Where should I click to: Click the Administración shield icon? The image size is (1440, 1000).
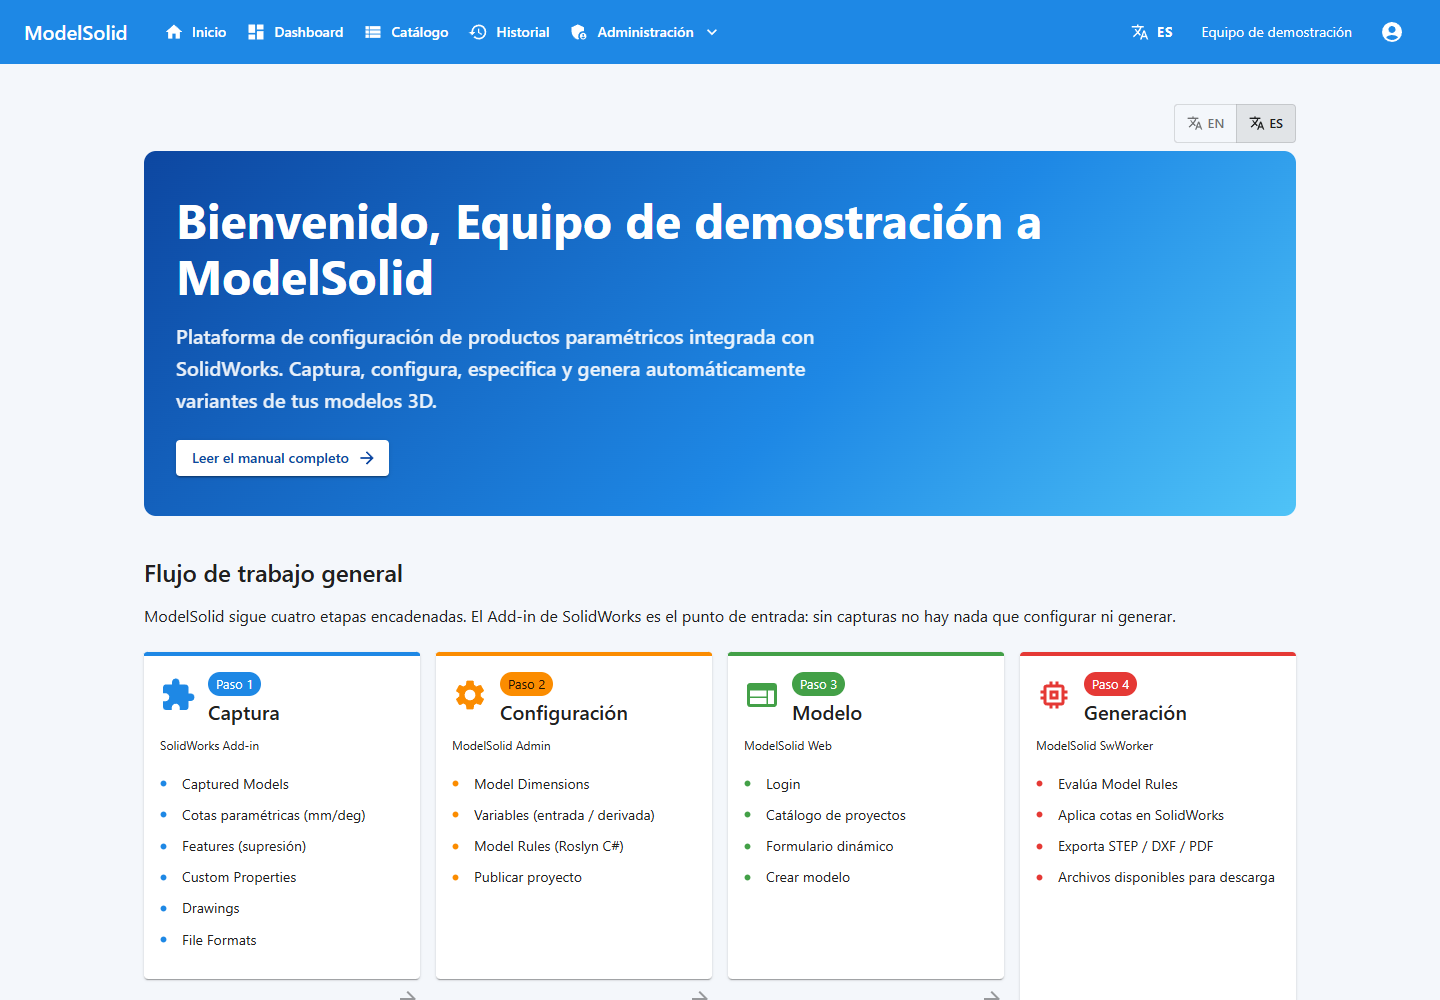click(579, 32)
